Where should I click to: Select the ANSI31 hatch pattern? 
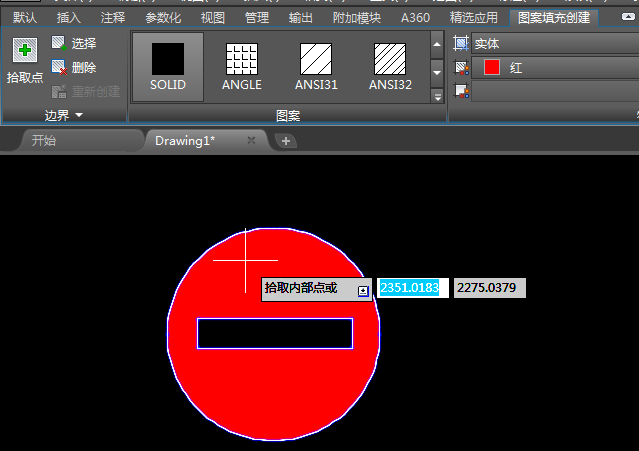(x=316, y=67)
